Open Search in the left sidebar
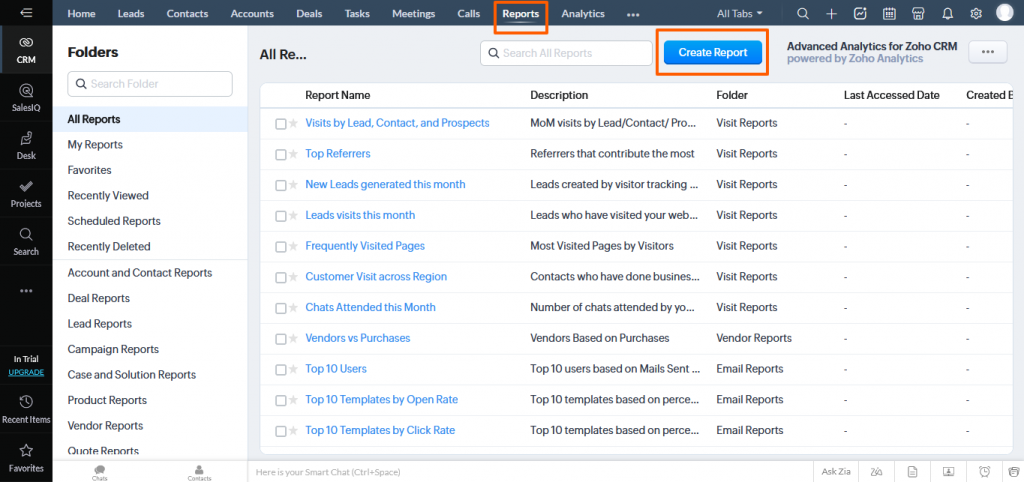 (x=26, y=241)
